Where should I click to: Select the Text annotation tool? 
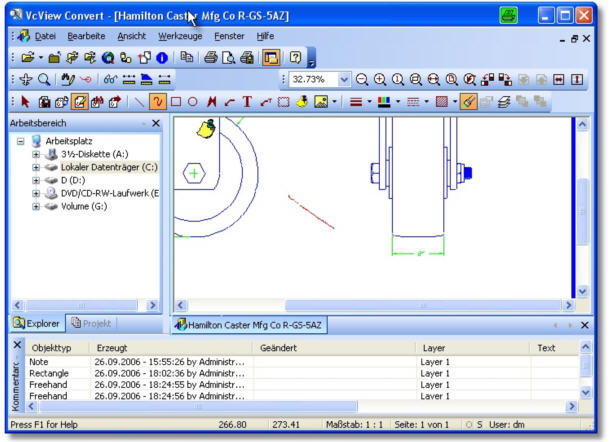tap(247, 102)
